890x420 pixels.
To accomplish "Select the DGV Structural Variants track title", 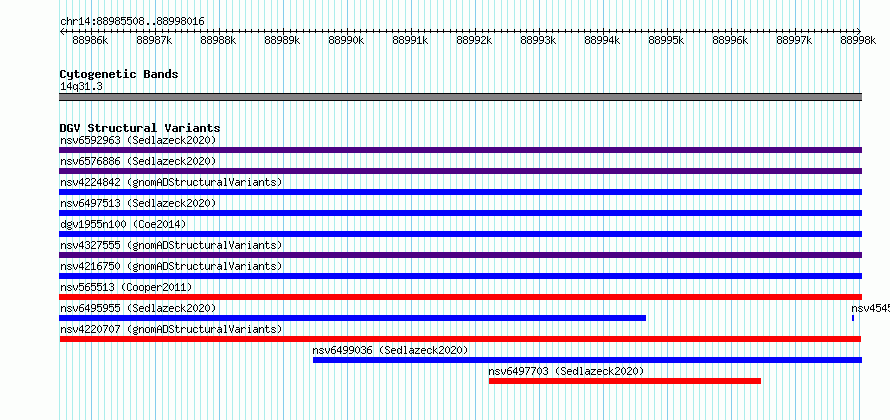I will pos(140,128).
